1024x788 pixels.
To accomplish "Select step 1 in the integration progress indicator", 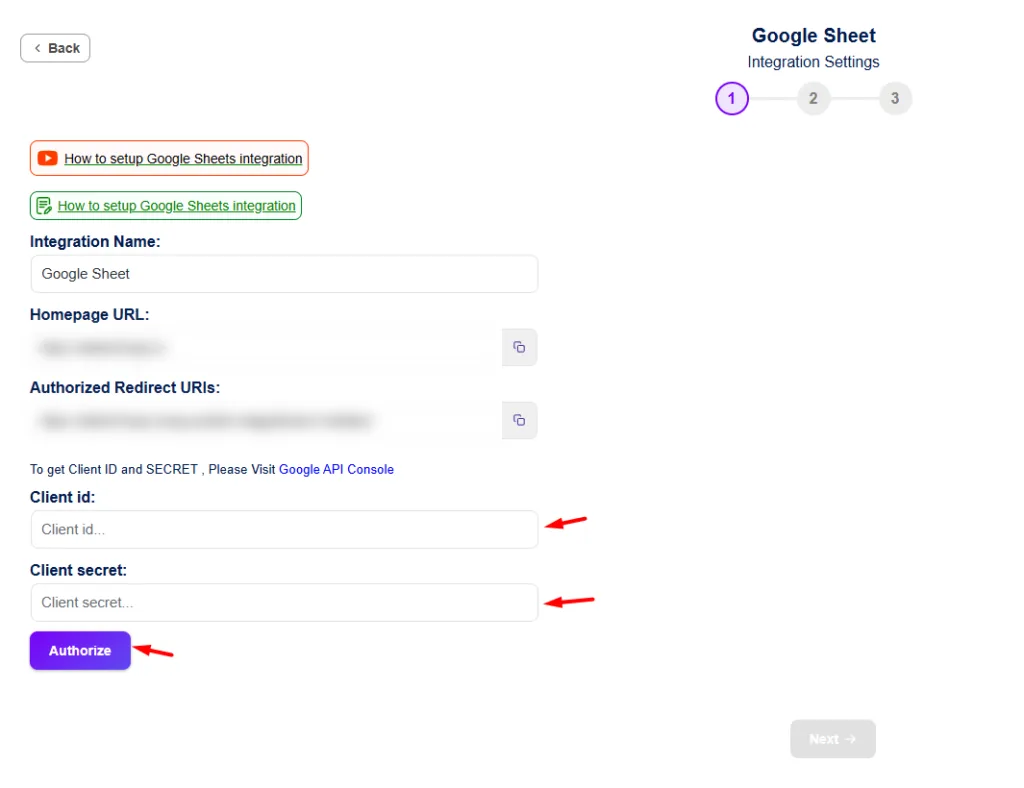I will point(732,98).
